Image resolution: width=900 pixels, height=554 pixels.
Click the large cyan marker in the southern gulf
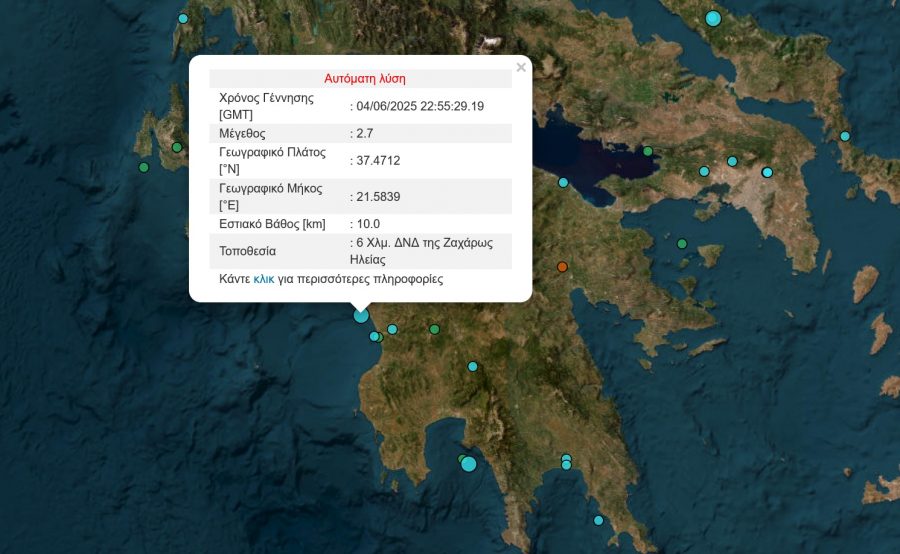click(468, 463)
